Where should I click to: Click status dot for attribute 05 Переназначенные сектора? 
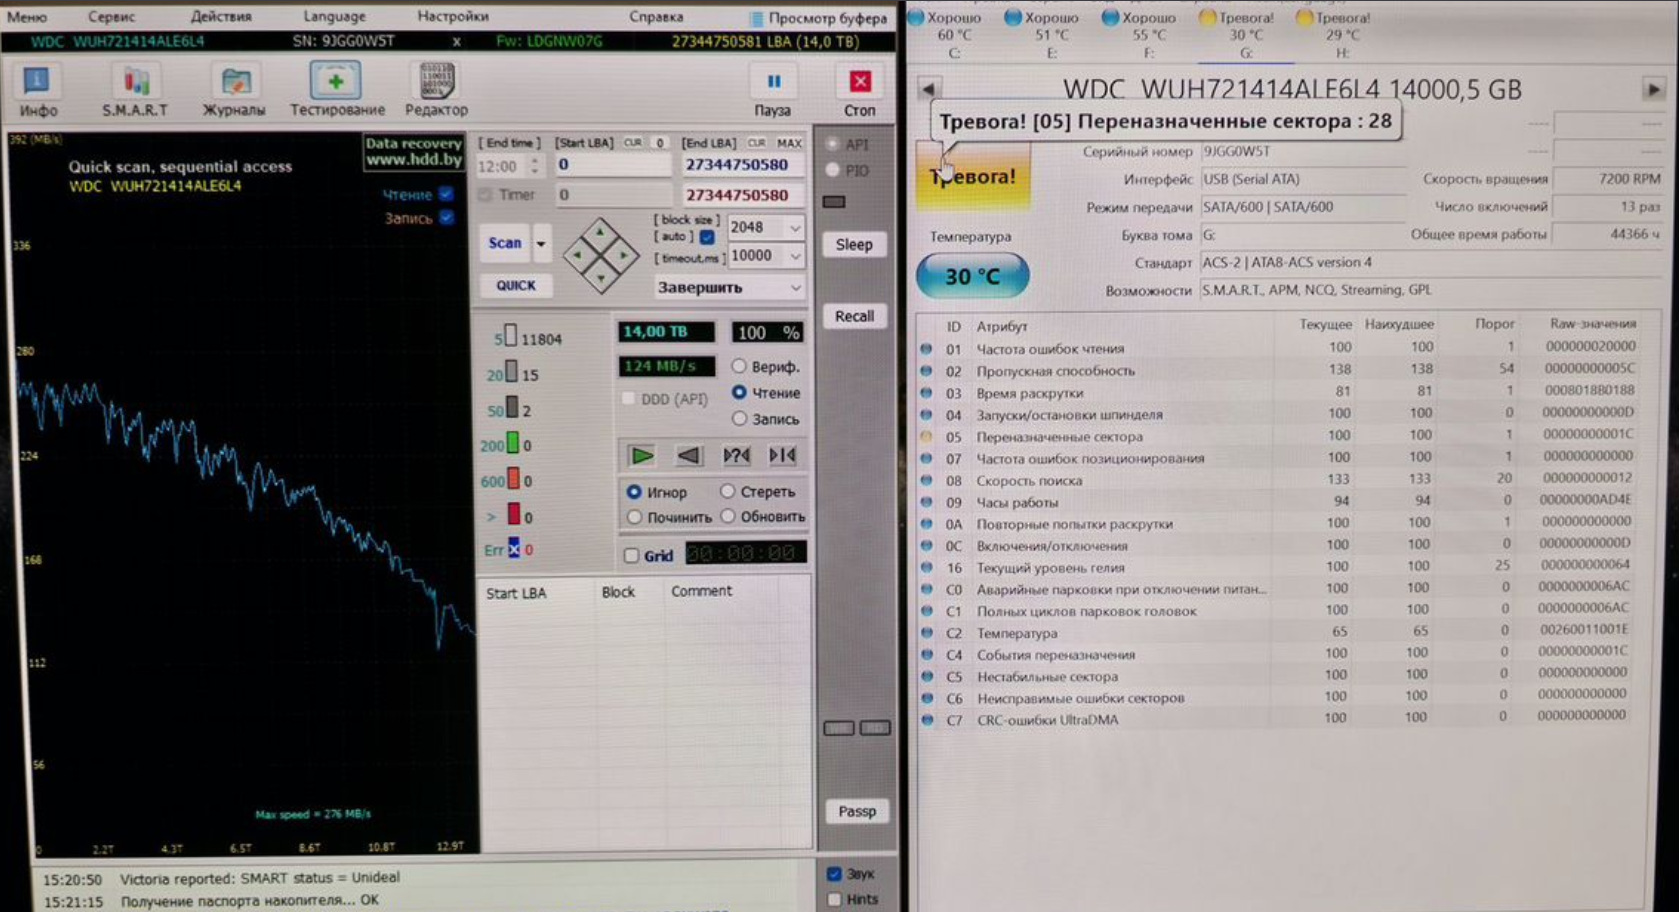coord(926,437)
